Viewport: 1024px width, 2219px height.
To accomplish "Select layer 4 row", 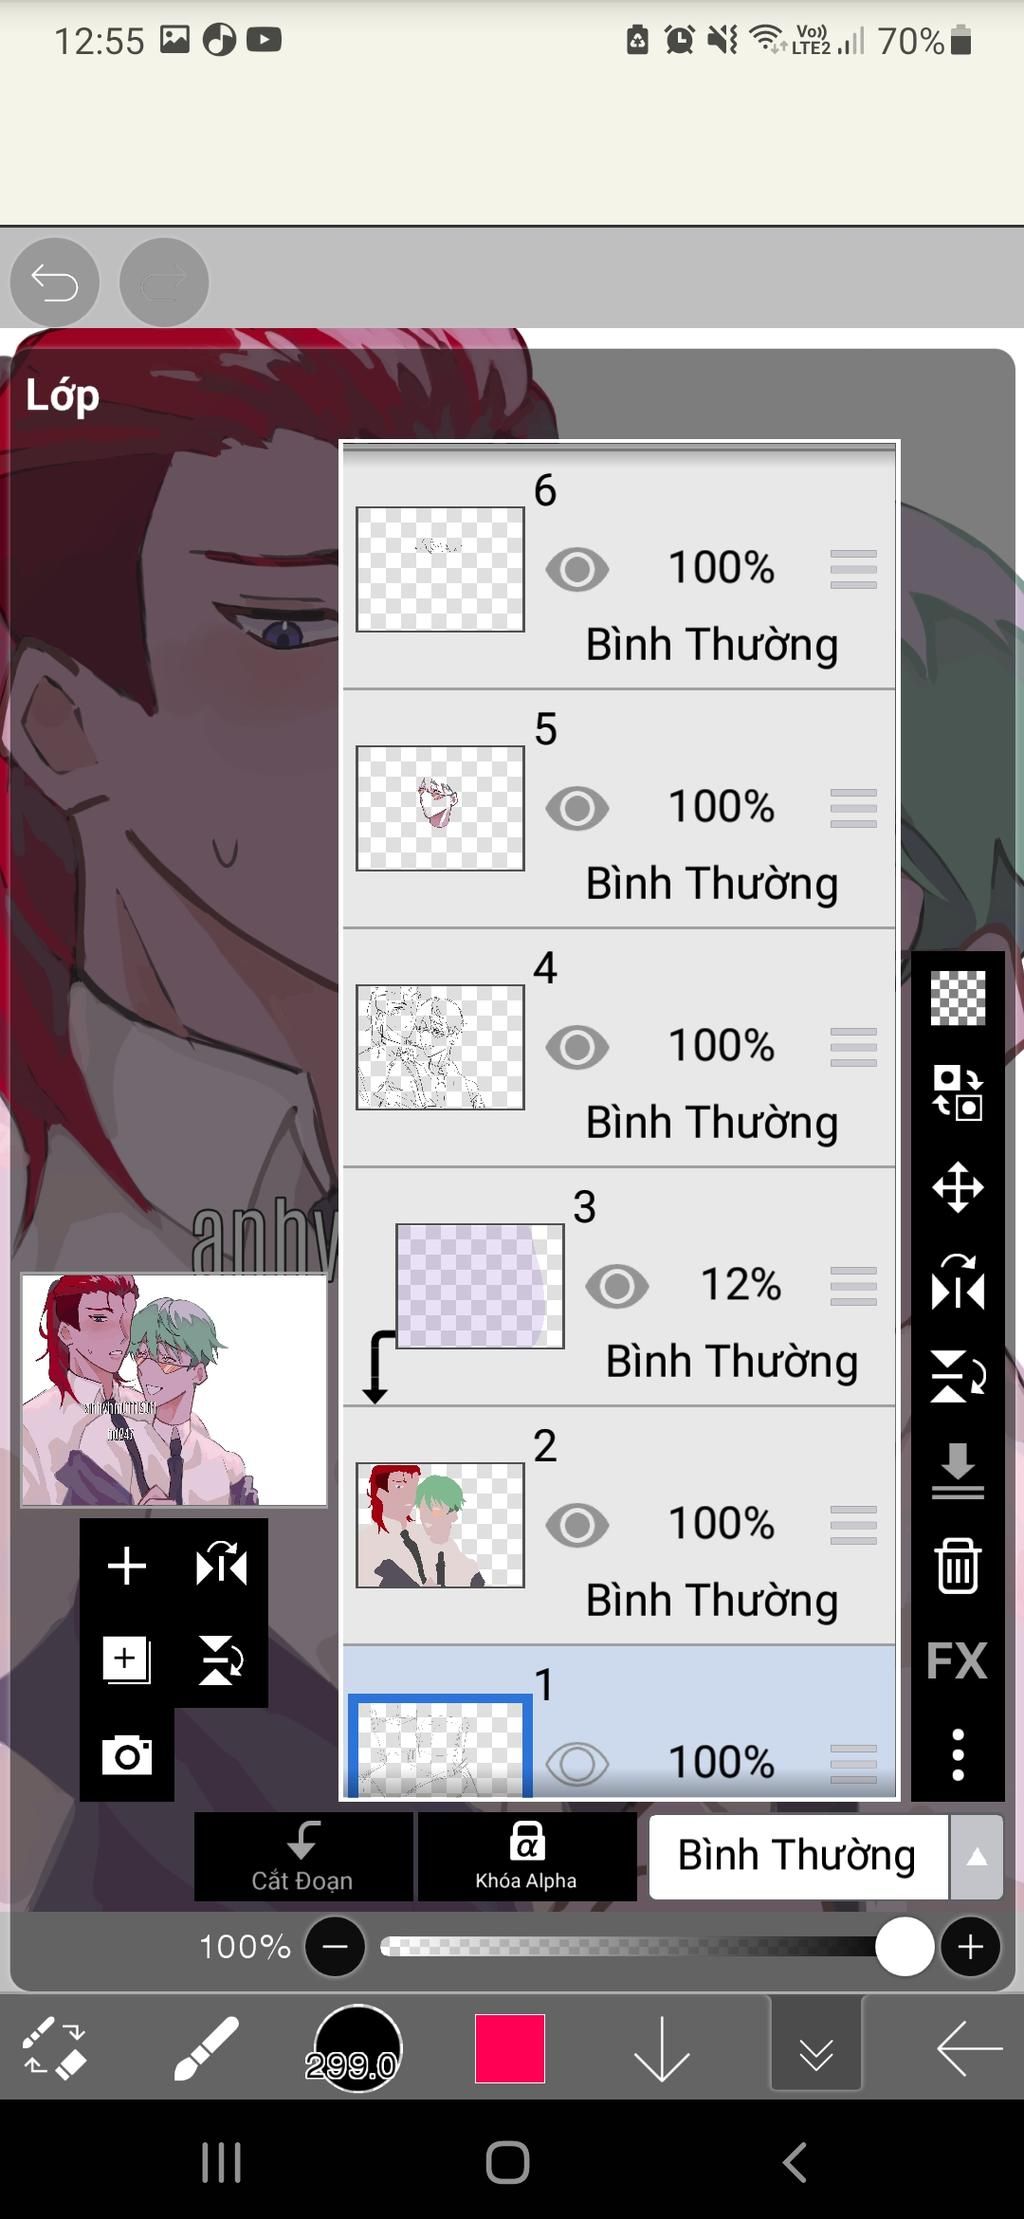I will click(x=619, y=1047).
